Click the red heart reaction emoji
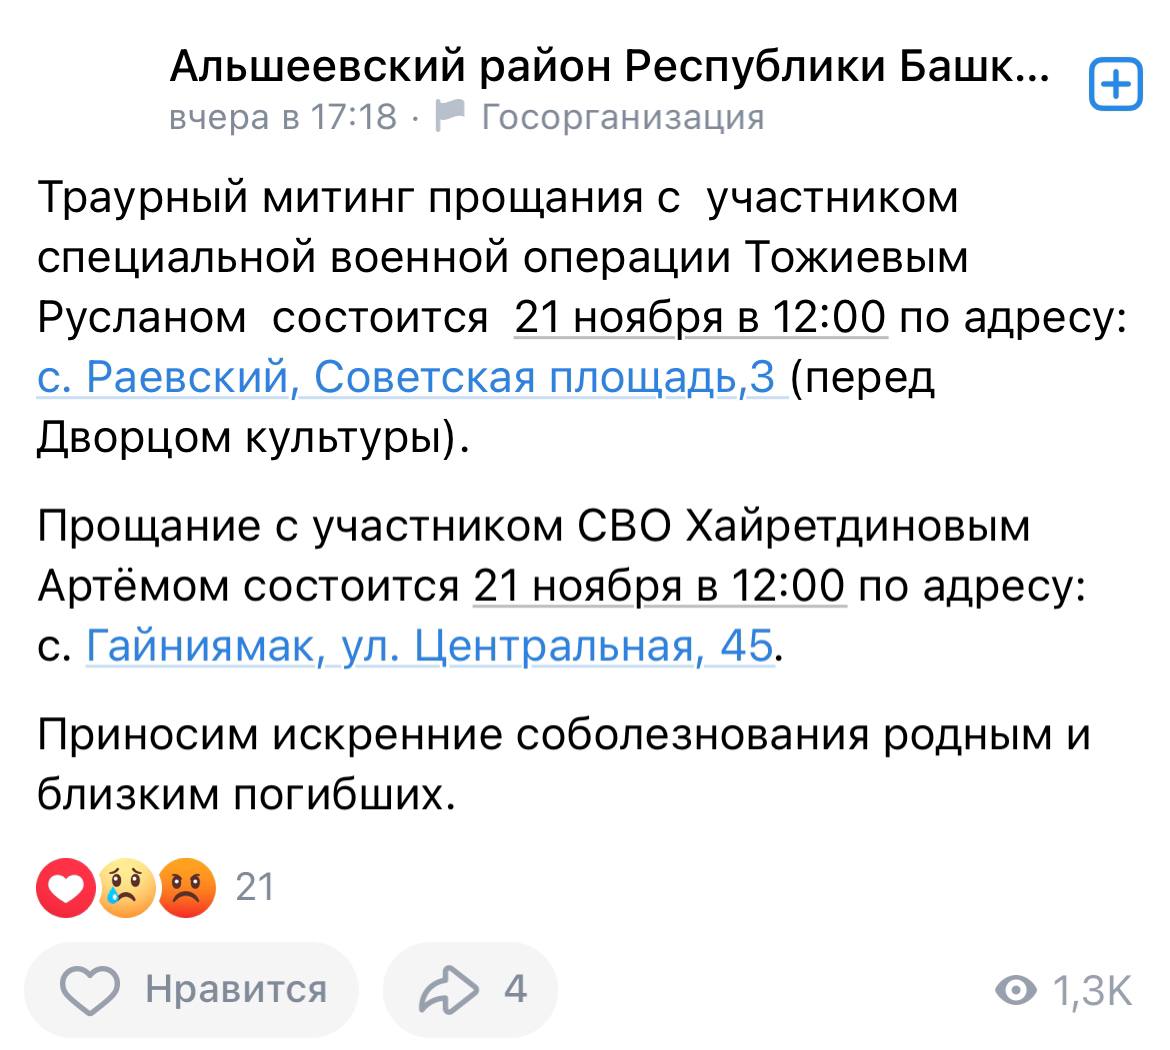 (x=66, y=887)
